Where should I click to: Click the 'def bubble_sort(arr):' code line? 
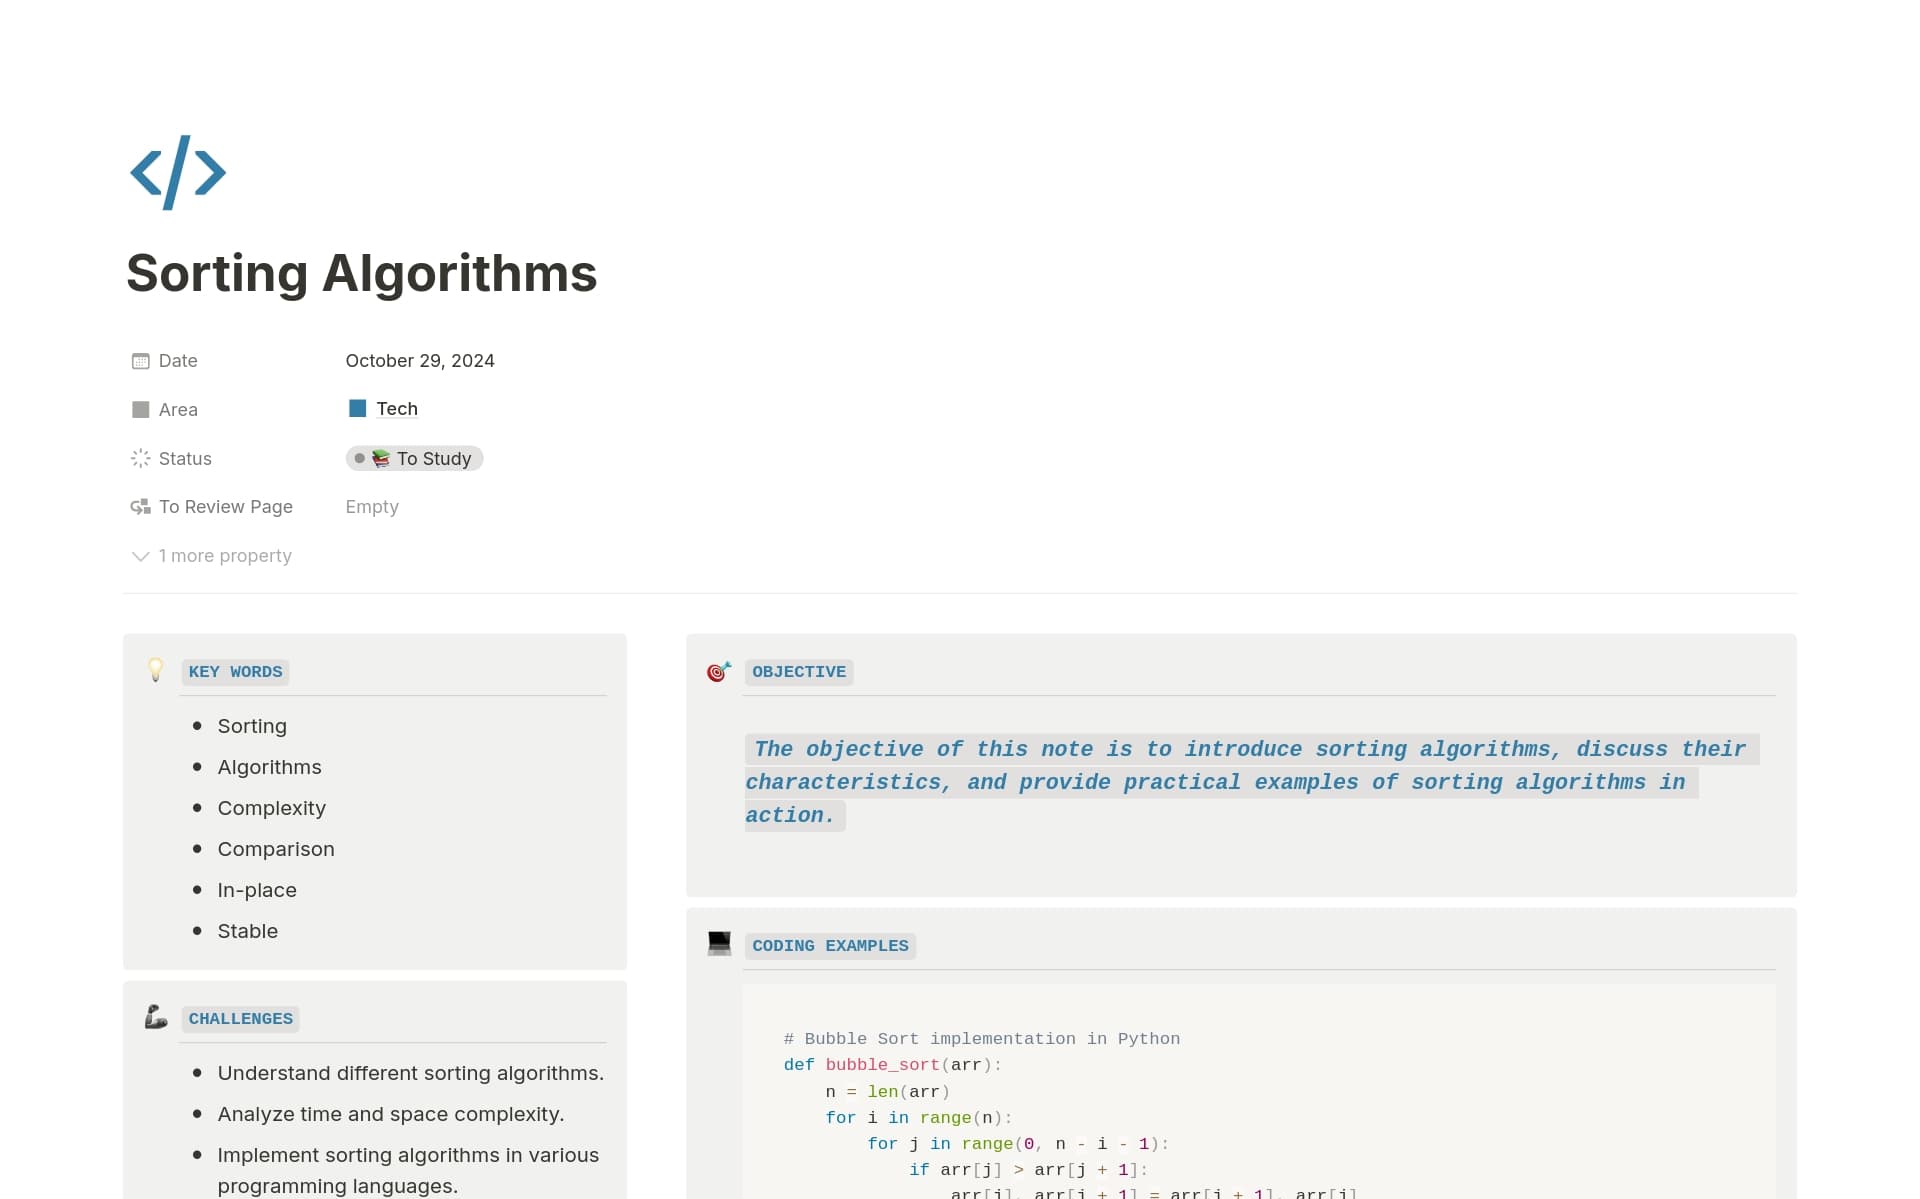[893, 1065]
